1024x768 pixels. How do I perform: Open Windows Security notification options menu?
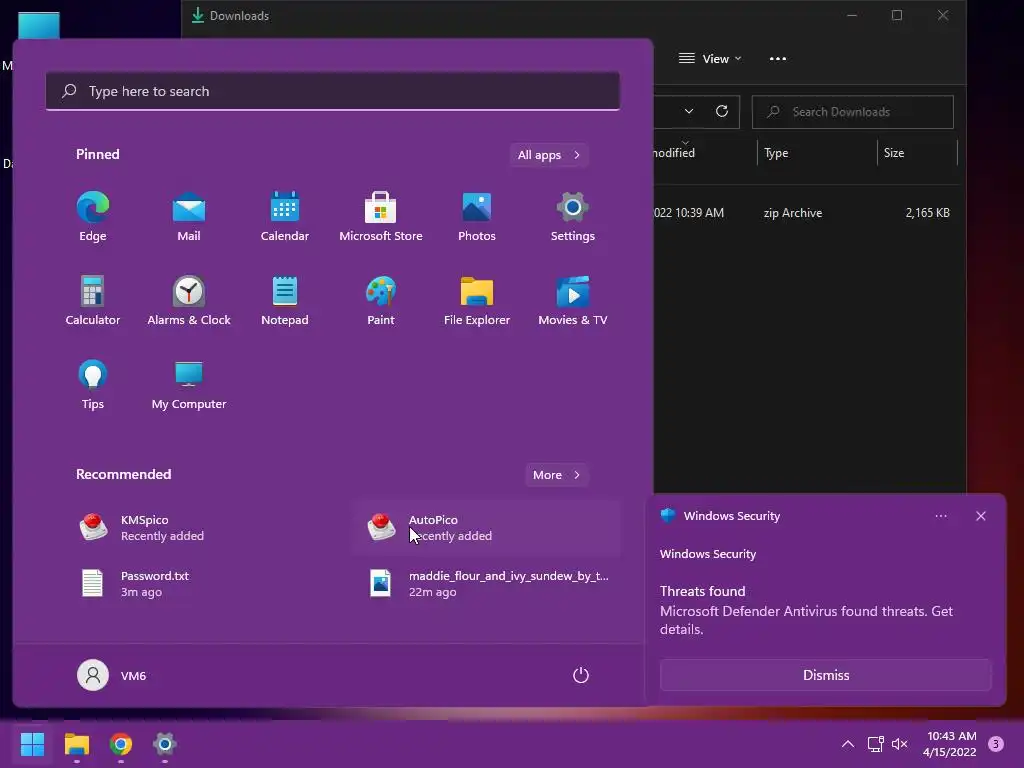pos(940,516)
